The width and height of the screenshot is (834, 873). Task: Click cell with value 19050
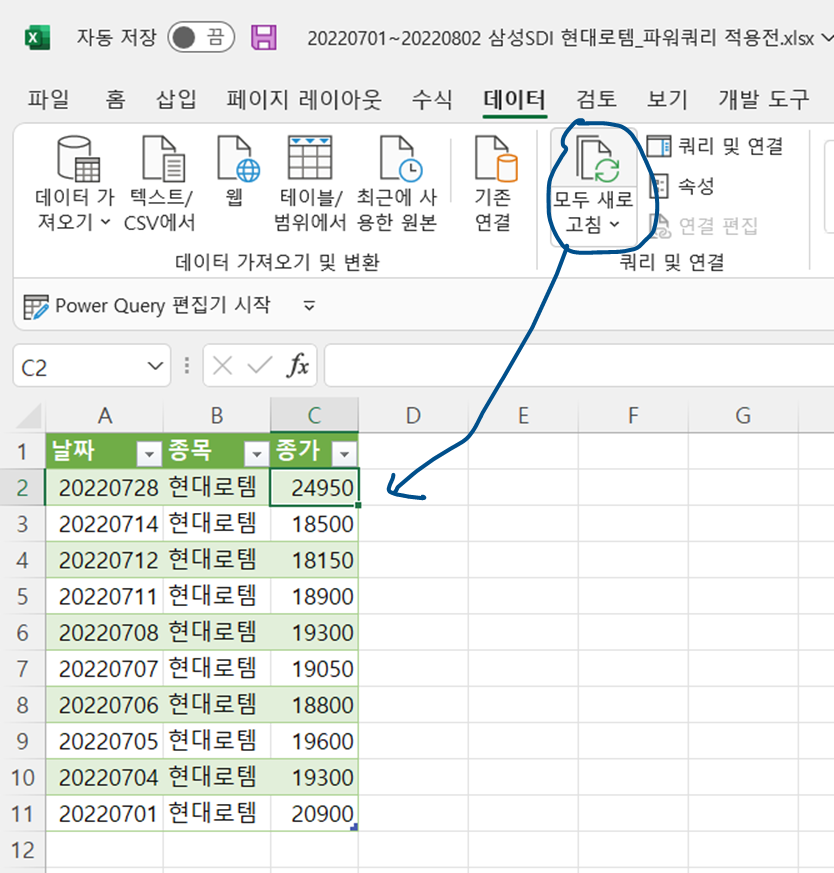point(315,669)
